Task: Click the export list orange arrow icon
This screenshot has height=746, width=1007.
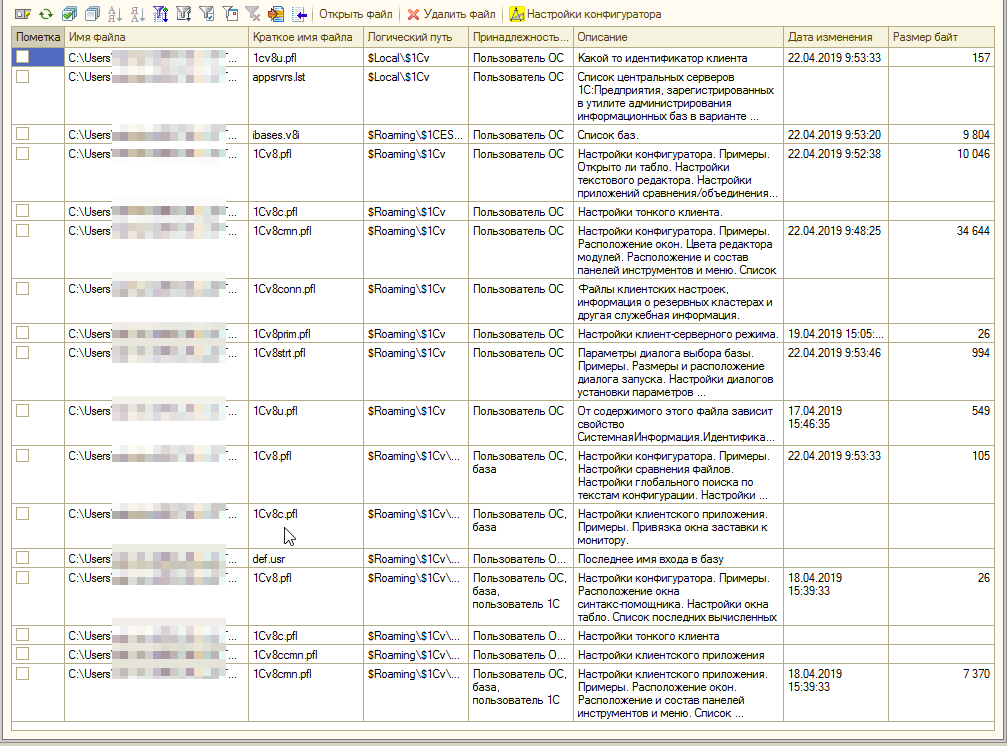Action: pos(276,13)
